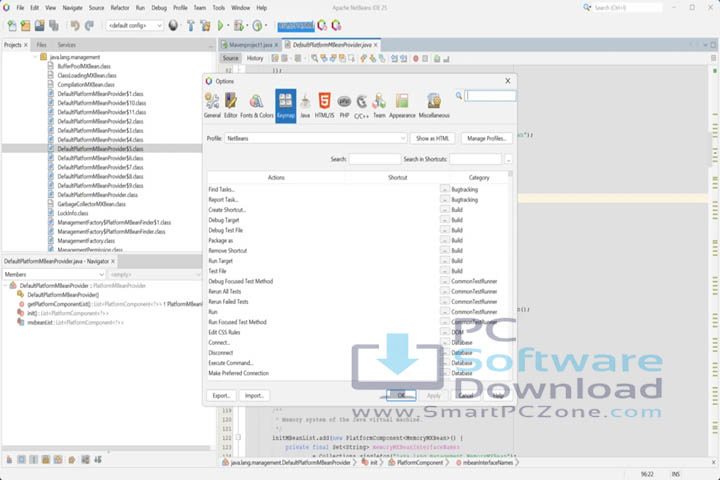Screen dimensions: 720x480
Task: Open the empty filter dropdown in Navigator
Action: click(x=154, y=274)
